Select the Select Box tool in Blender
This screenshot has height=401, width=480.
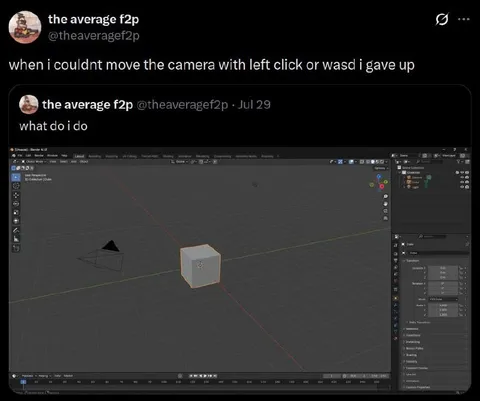pyautogui.click(x=16, y=177)
